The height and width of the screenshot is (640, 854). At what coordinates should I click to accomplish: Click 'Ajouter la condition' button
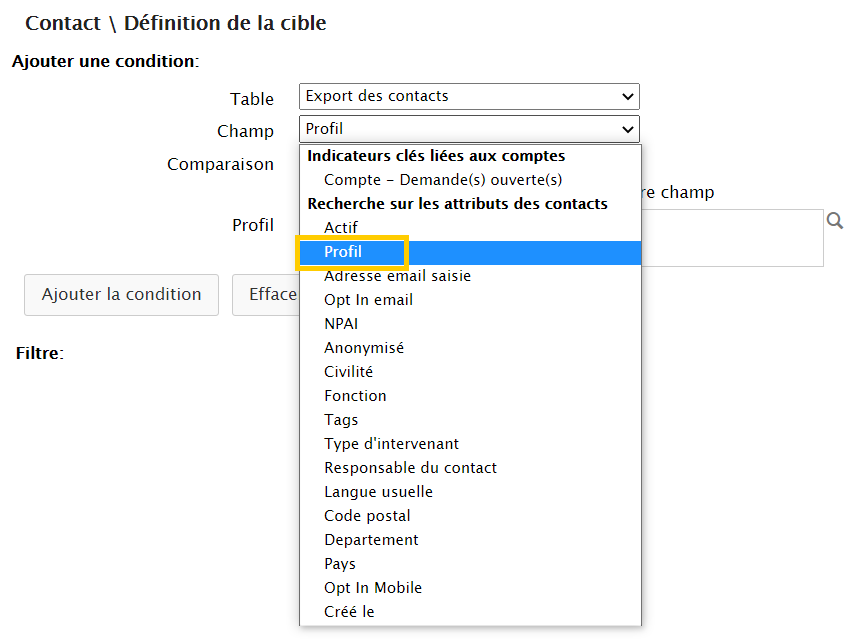(121, 295)
